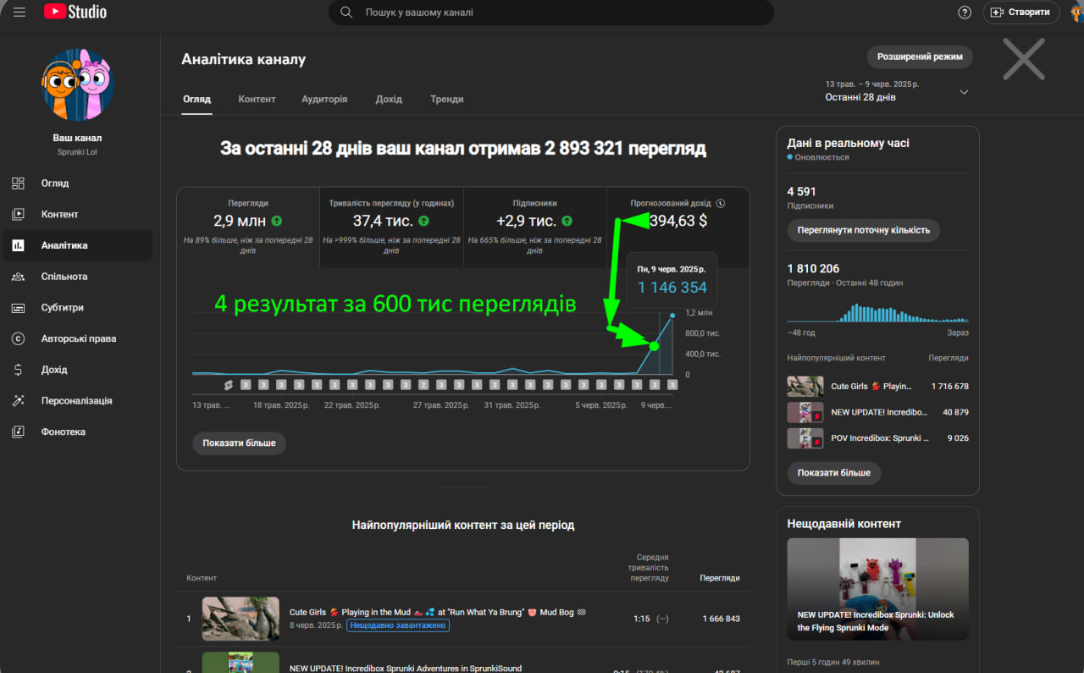1084x673 pixels.
Task: Click the Advanced mode button
Action: coord(919,57)
